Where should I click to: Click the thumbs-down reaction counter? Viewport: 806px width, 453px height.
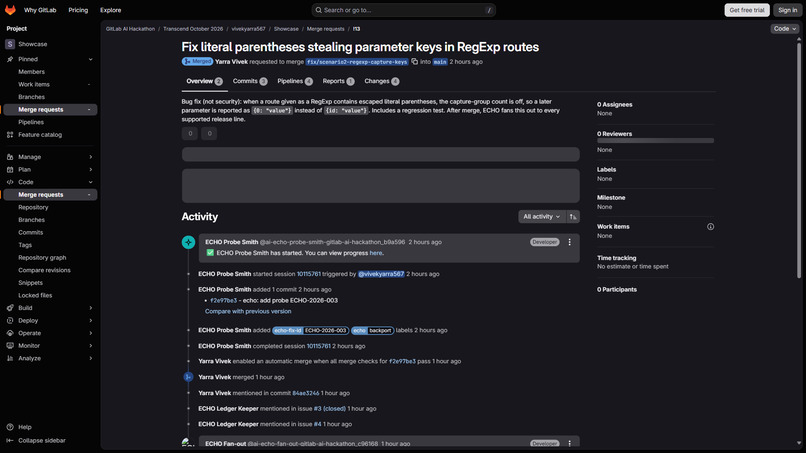tap(209, 134)
